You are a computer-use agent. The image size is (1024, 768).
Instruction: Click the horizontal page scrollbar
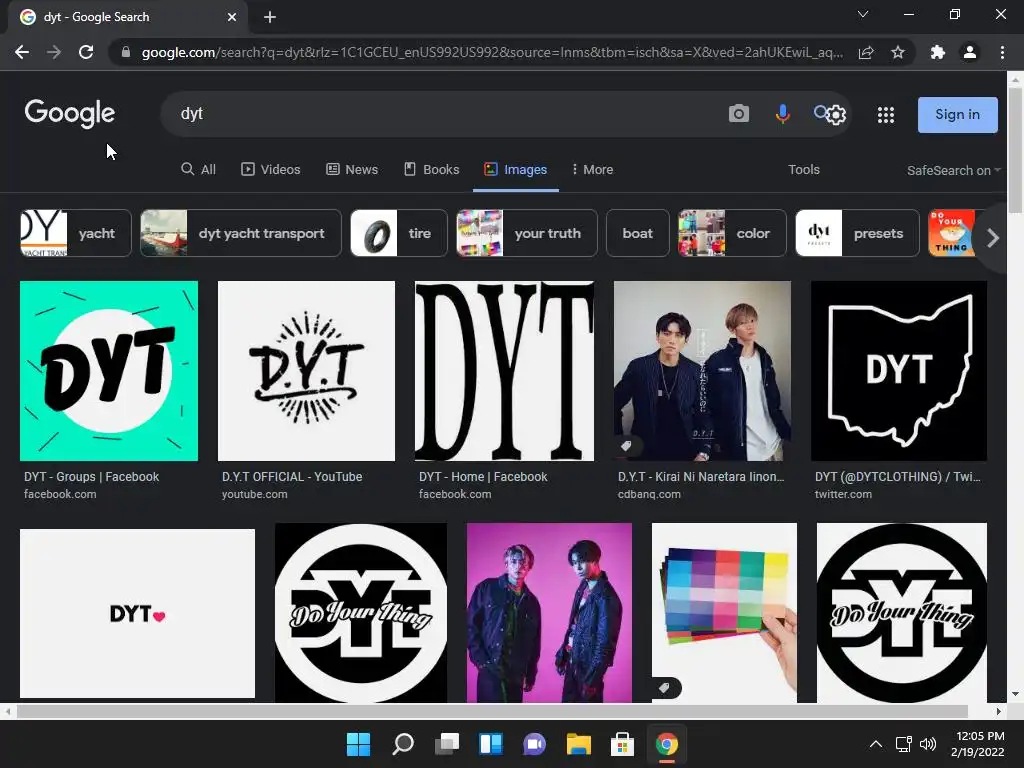tap(492, 711)
